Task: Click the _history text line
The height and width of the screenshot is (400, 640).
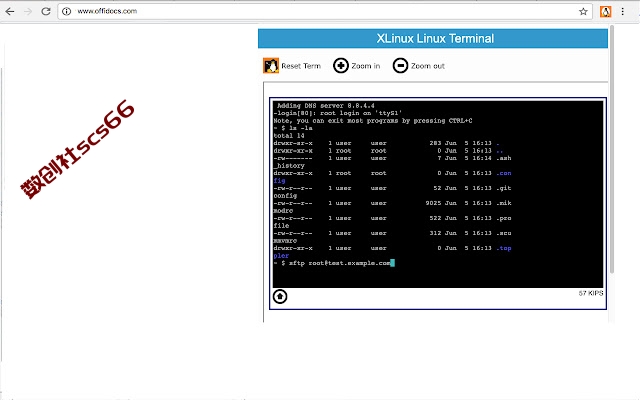Action: [289, 166]
